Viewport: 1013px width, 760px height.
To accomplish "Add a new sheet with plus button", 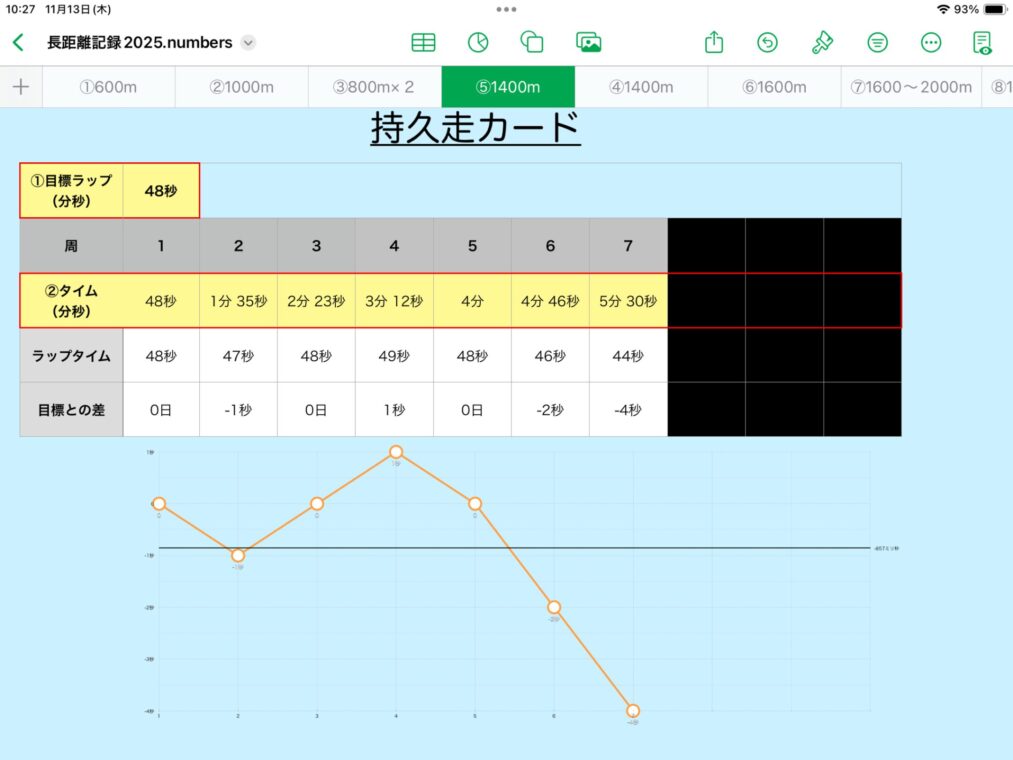I will pyautogui.click(x=21, y=87).
